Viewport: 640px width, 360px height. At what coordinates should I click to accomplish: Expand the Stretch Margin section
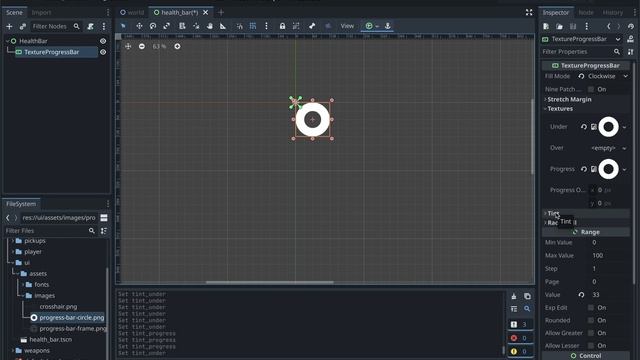569,99
